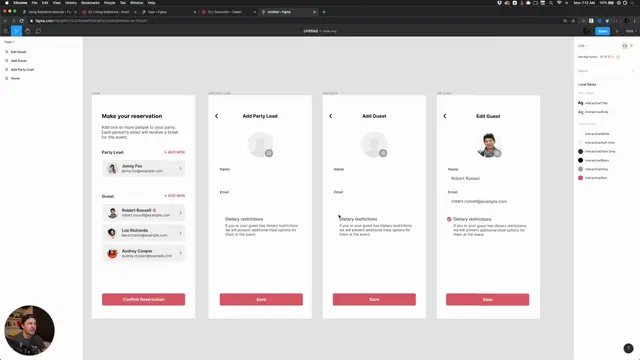Click the photo edit badge on Add Party Lead avatar
The height and width of the screenshot is (360, 640).
coord(269,153)
